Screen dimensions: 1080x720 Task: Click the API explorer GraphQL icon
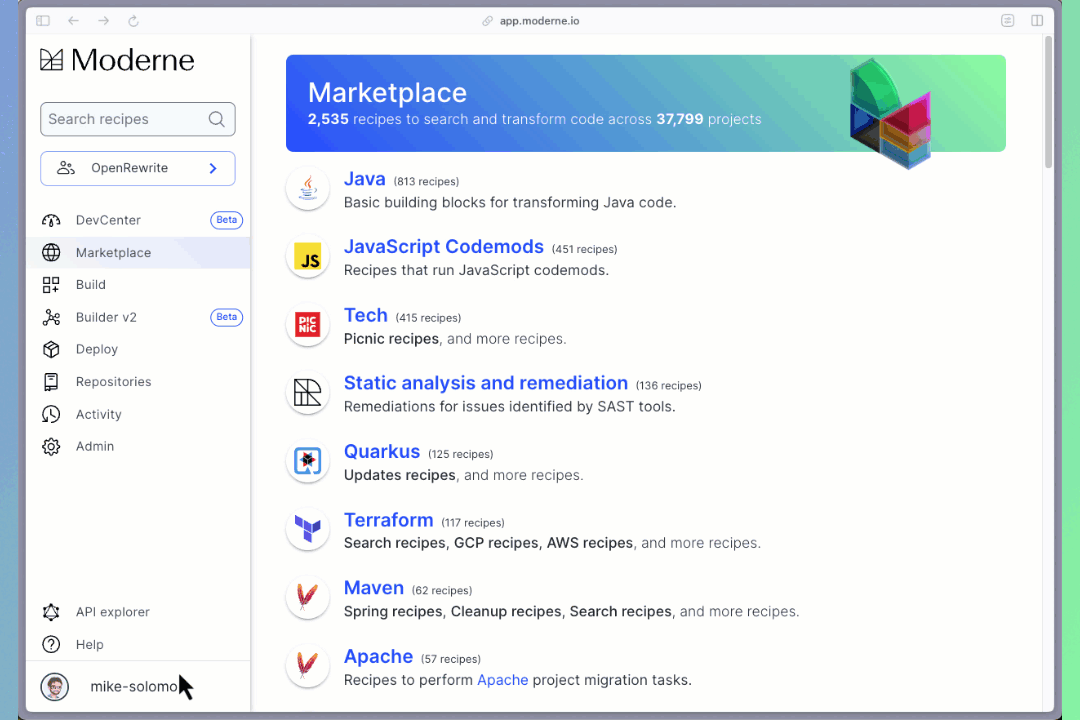click(51, 612)
